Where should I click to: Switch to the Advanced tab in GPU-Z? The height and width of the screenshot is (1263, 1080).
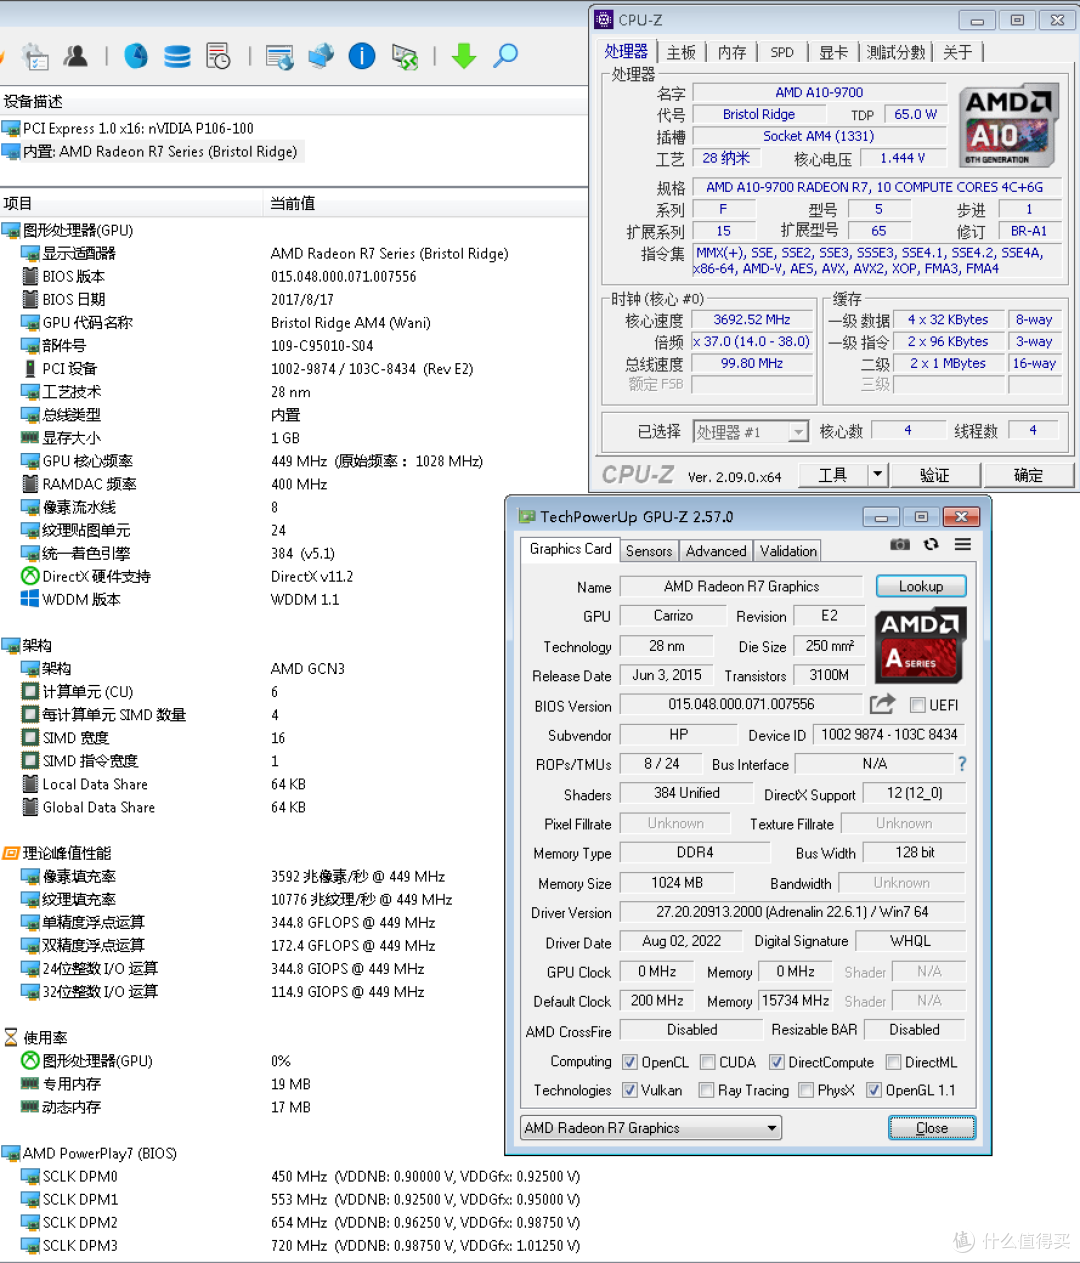click(716, 551)
